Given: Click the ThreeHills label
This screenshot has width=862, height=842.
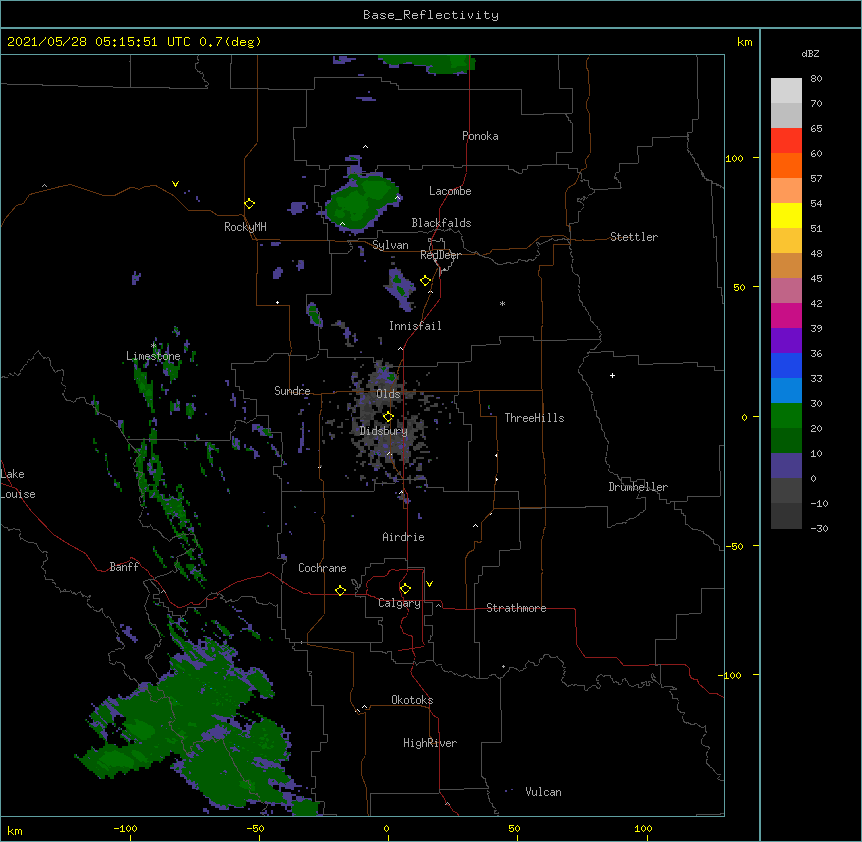Looking at the screenshot, I should coord(534,418).
